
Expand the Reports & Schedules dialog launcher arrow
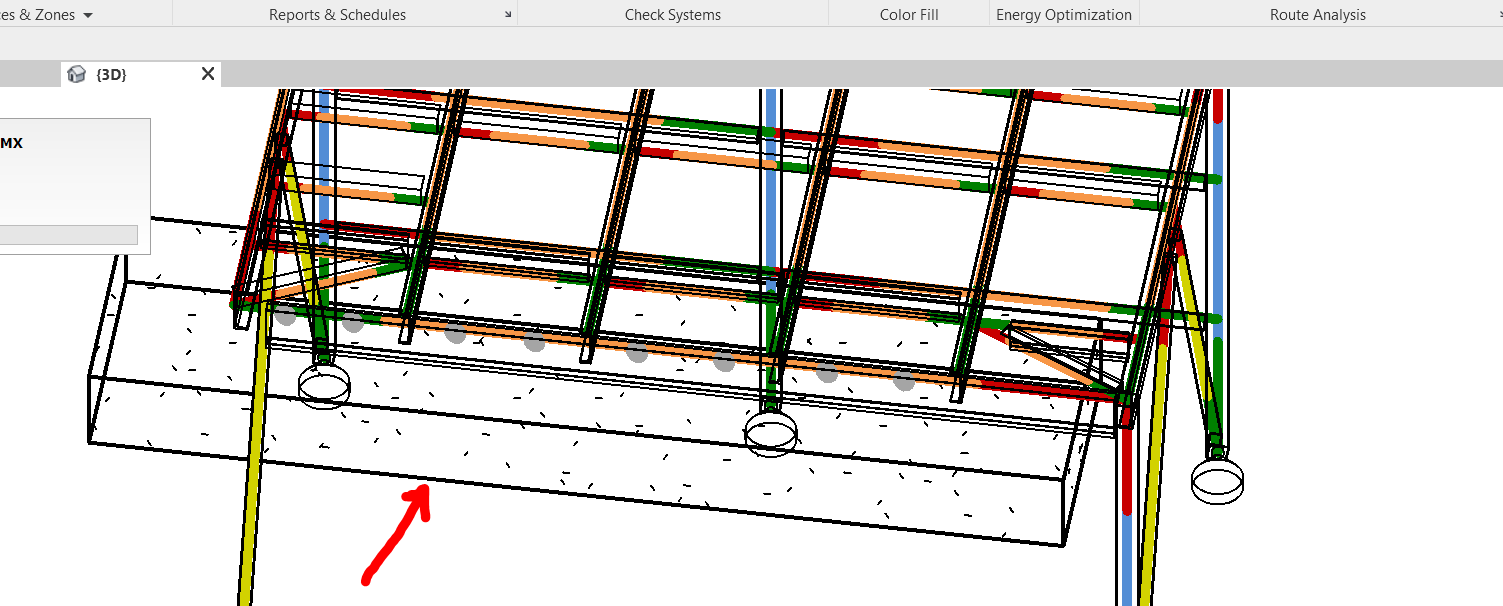point(509,15)
